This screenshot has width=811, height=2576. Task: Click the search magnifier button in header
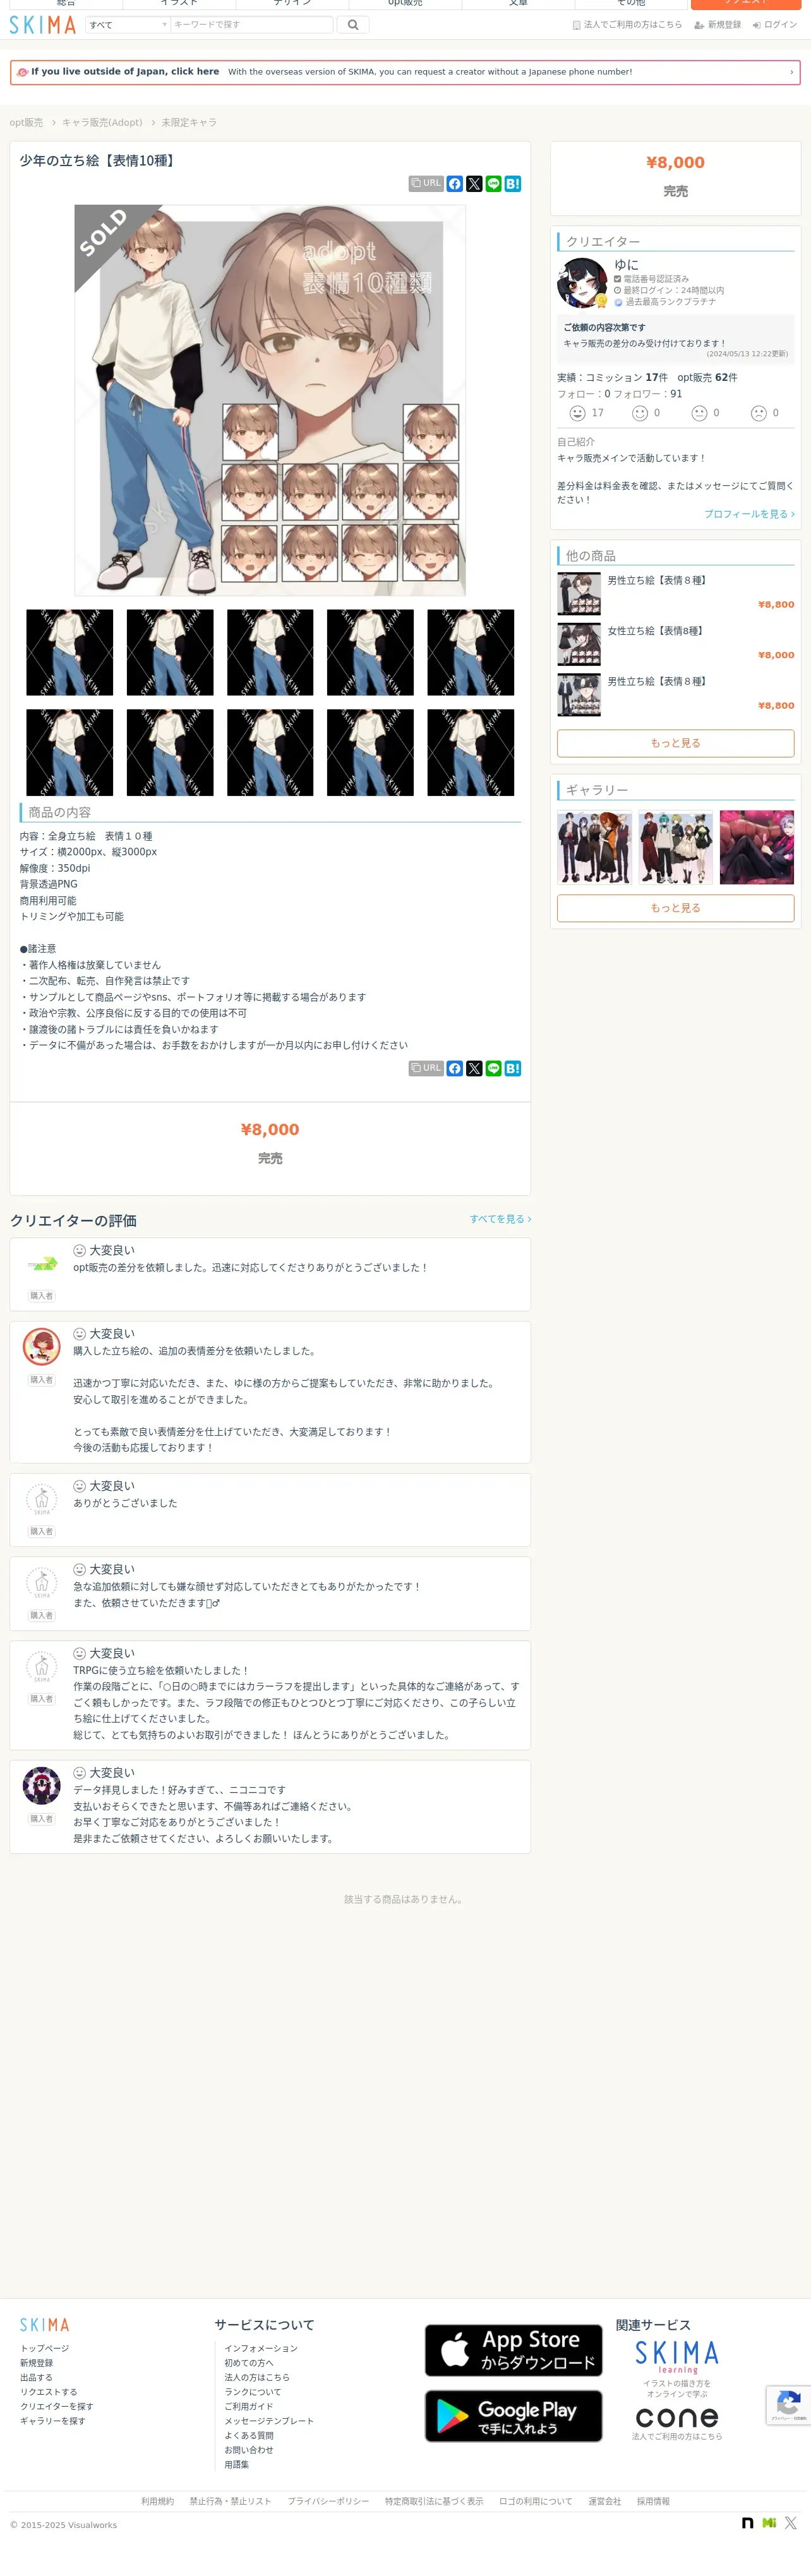click(352, 25)
